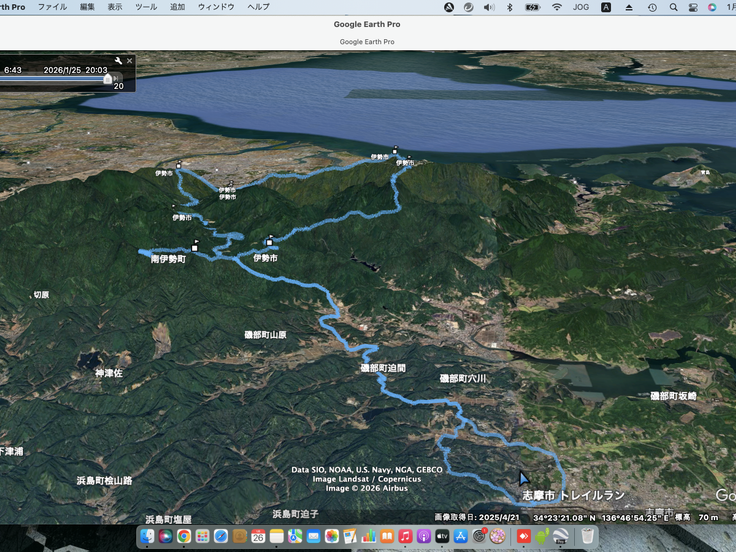
Task: Open the volume menu bar icon
Action: [x=488, y=7]
